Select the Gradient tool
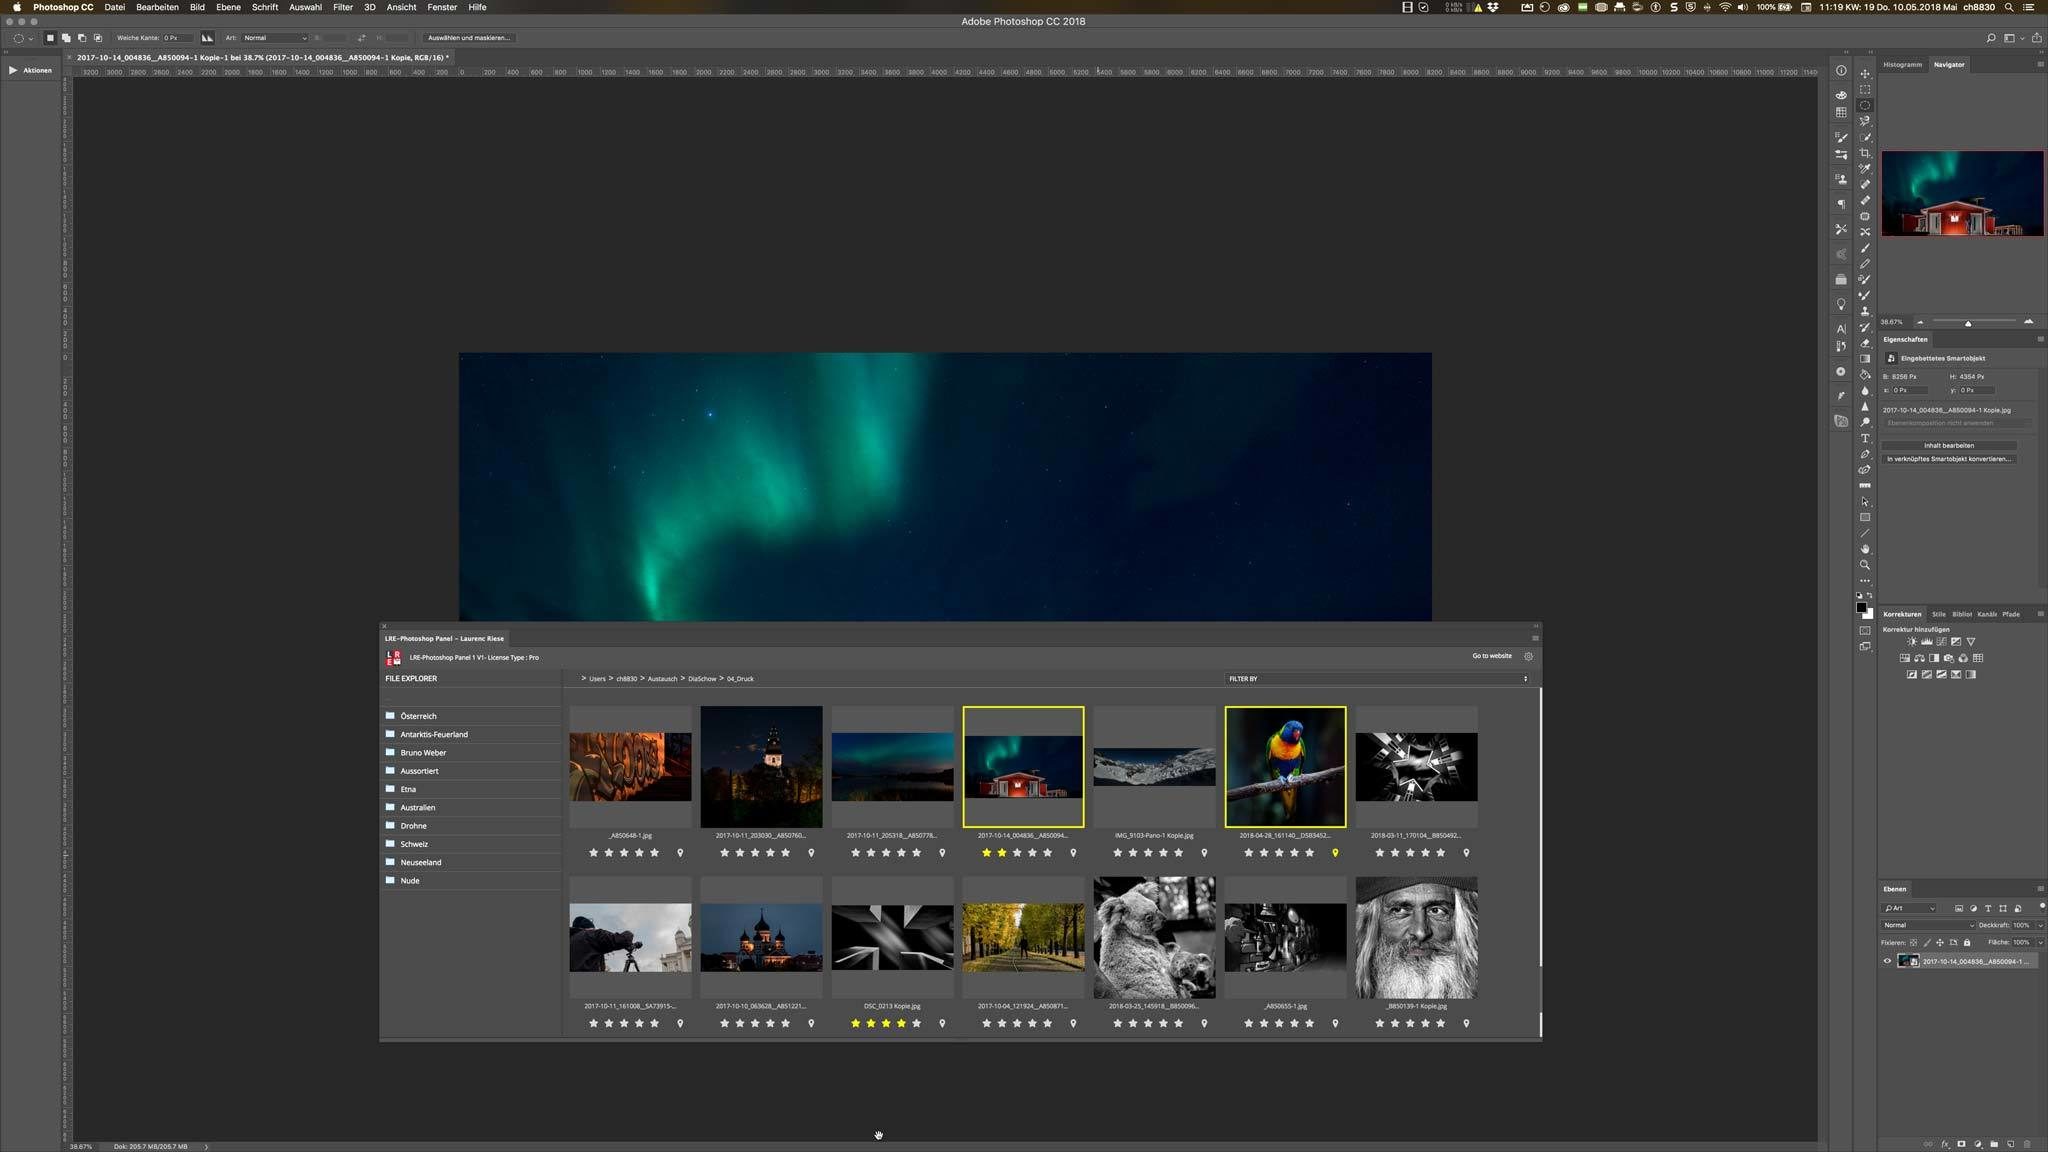The image size is (2048, 1152). [x=1865, y=359]
